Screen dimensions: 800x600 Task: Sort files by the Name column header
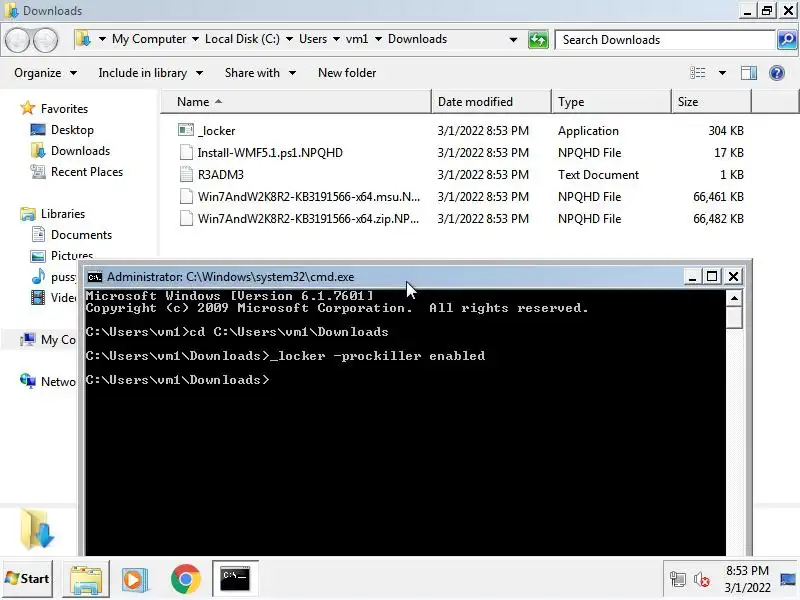pyautogui.click(x=296, y=102)
